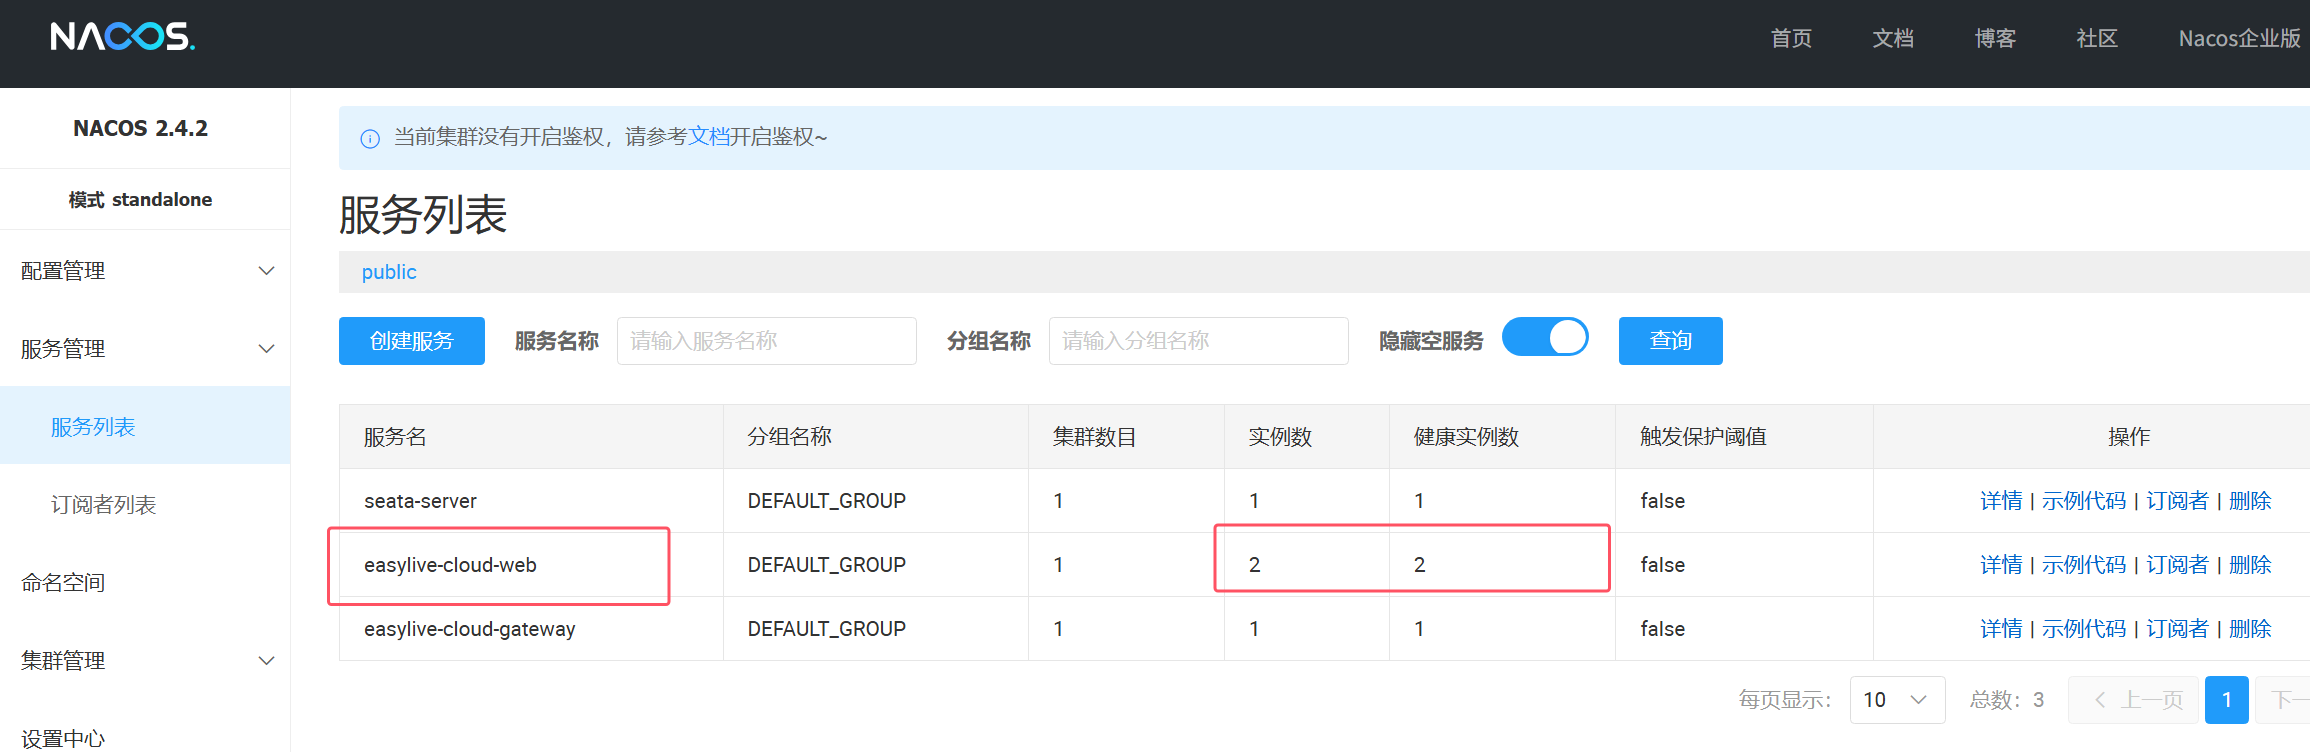
Task: Select the public namespace tab
Action: (389, 272)
